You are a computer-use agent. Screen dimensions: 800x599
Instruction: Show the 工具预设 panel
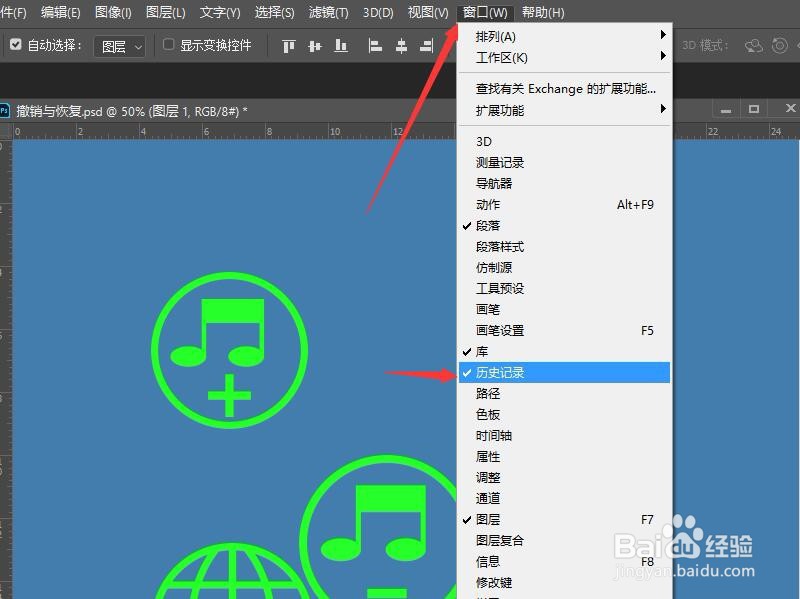pos(564,288)
